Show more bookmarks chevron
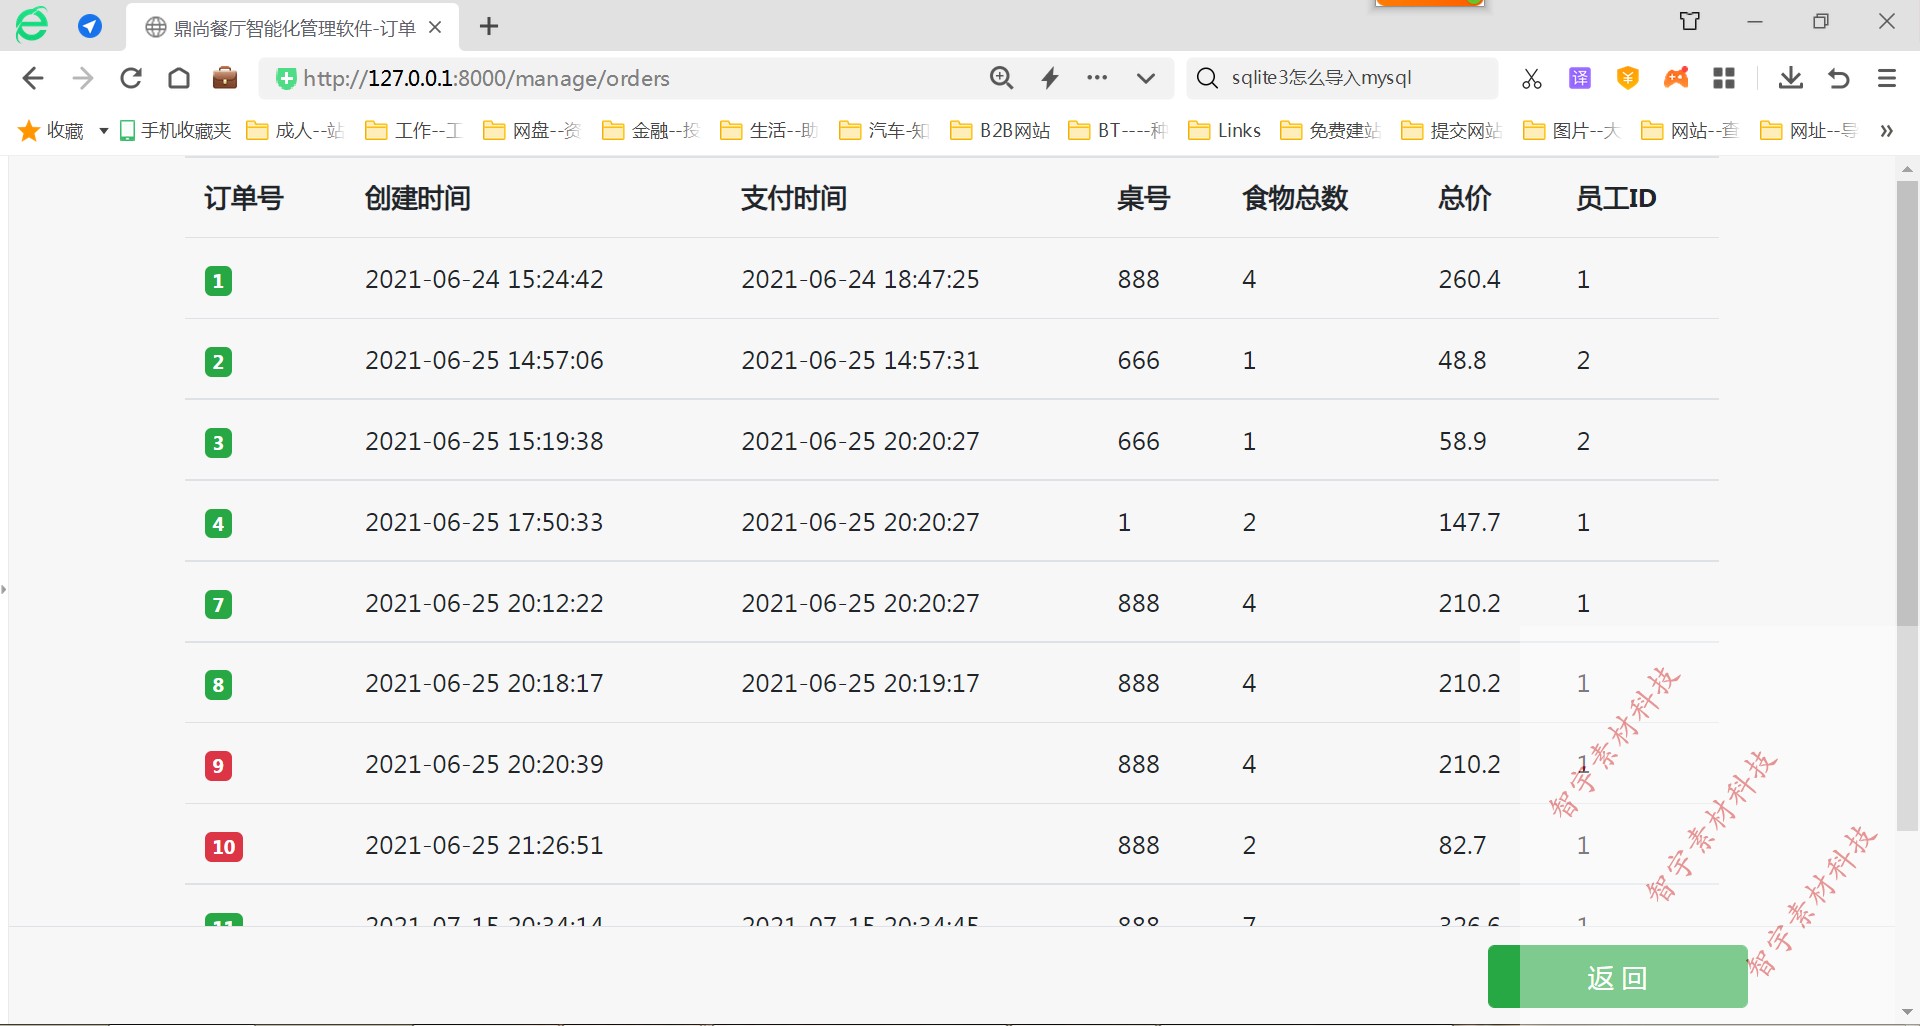Viewport: 1920px width, 1026px height. [1887, 131]
